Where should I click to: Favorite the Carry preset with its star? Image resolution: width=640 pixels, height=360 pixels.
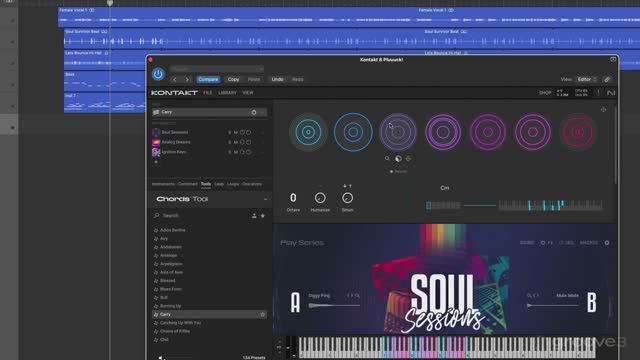[262, 315]
